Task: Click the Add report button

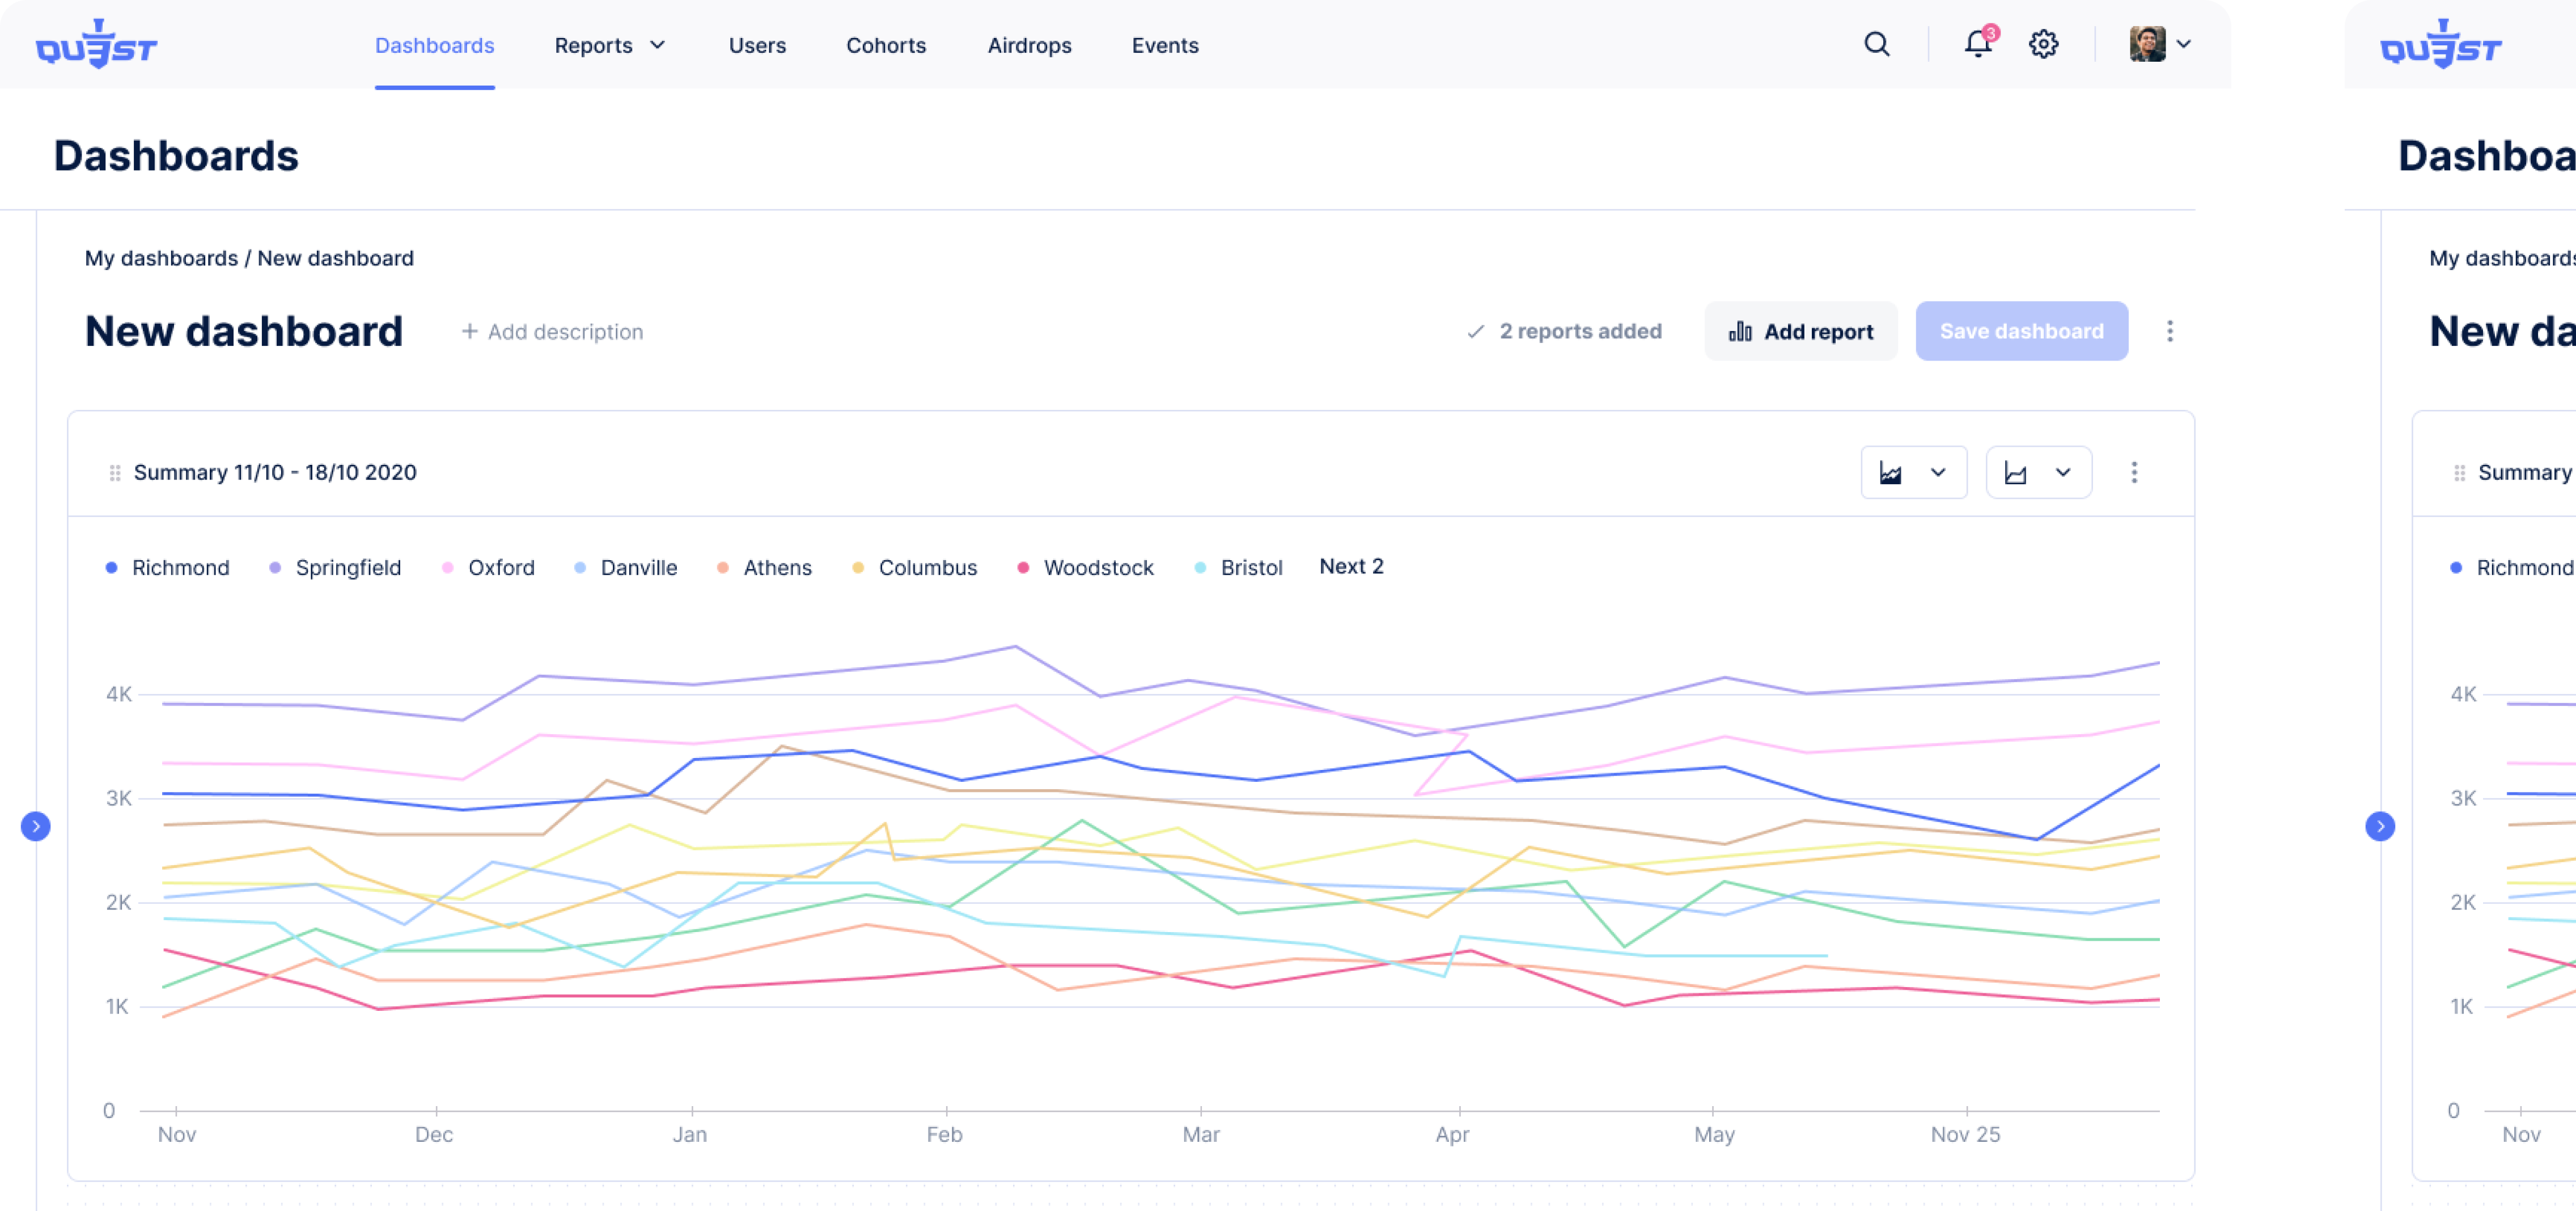Action: [x=1800, y=331]
